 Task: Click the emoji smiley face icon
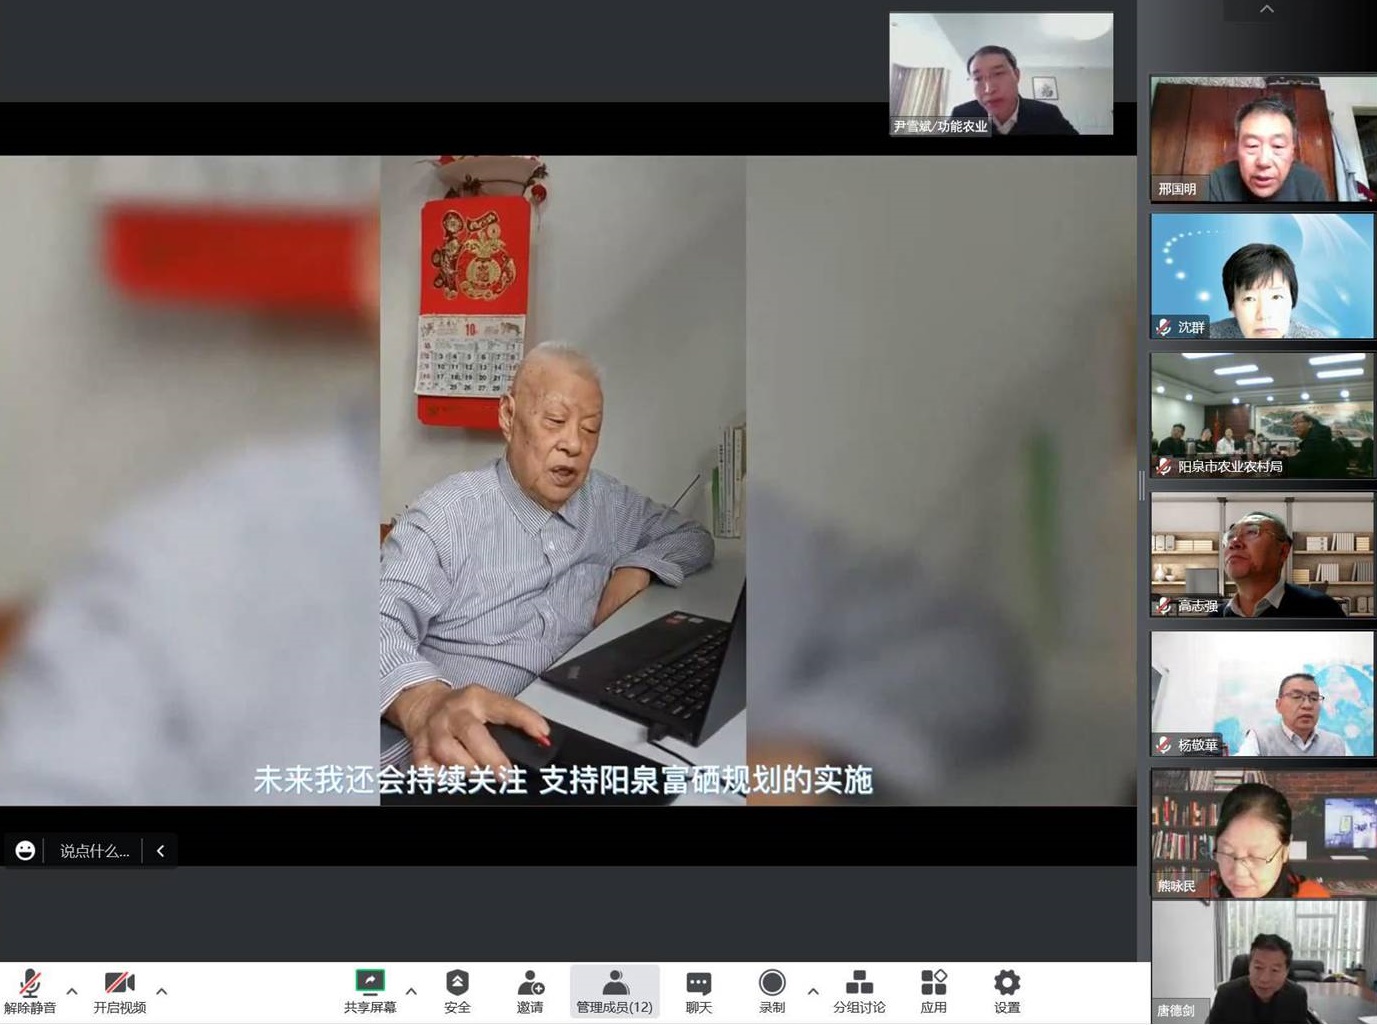(x=25, y=851)
